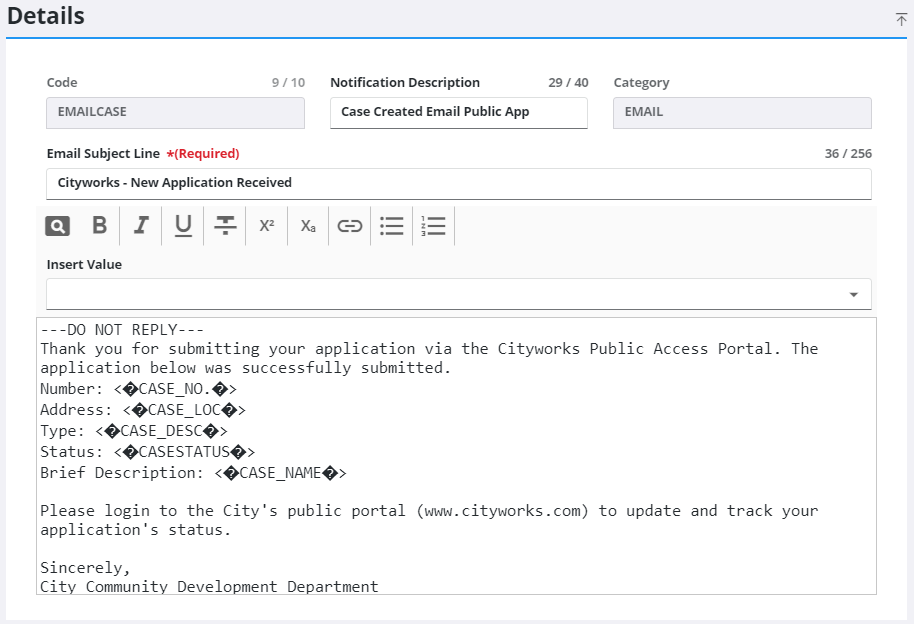Focus the Email Subject Line input
This screenshot has width=914, height=624.
458,183
